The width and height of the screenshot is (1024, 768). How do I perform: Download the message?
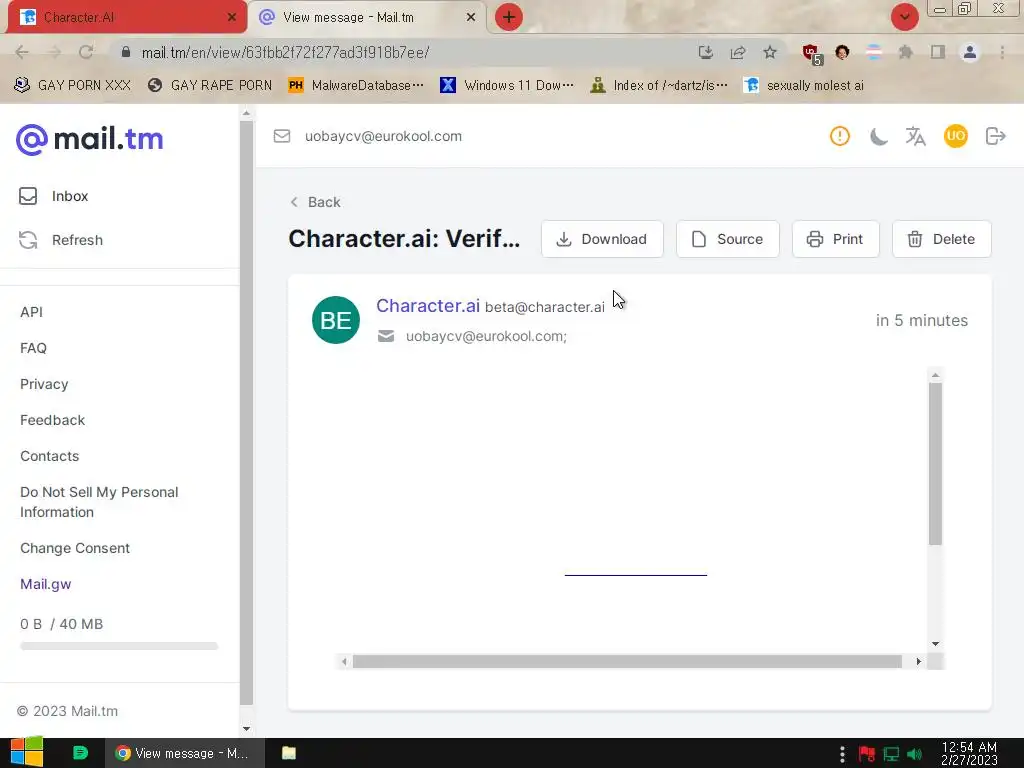[x=602, y=239]
